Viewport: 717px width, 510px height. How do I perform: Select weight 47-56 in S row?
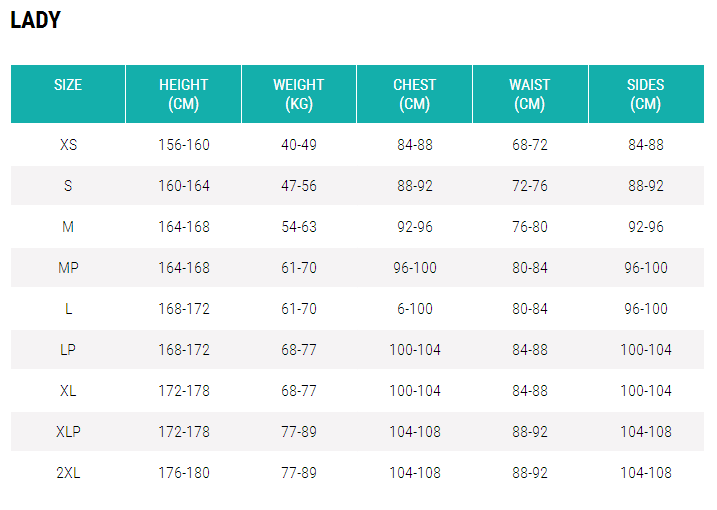click(x=299, y=186)
